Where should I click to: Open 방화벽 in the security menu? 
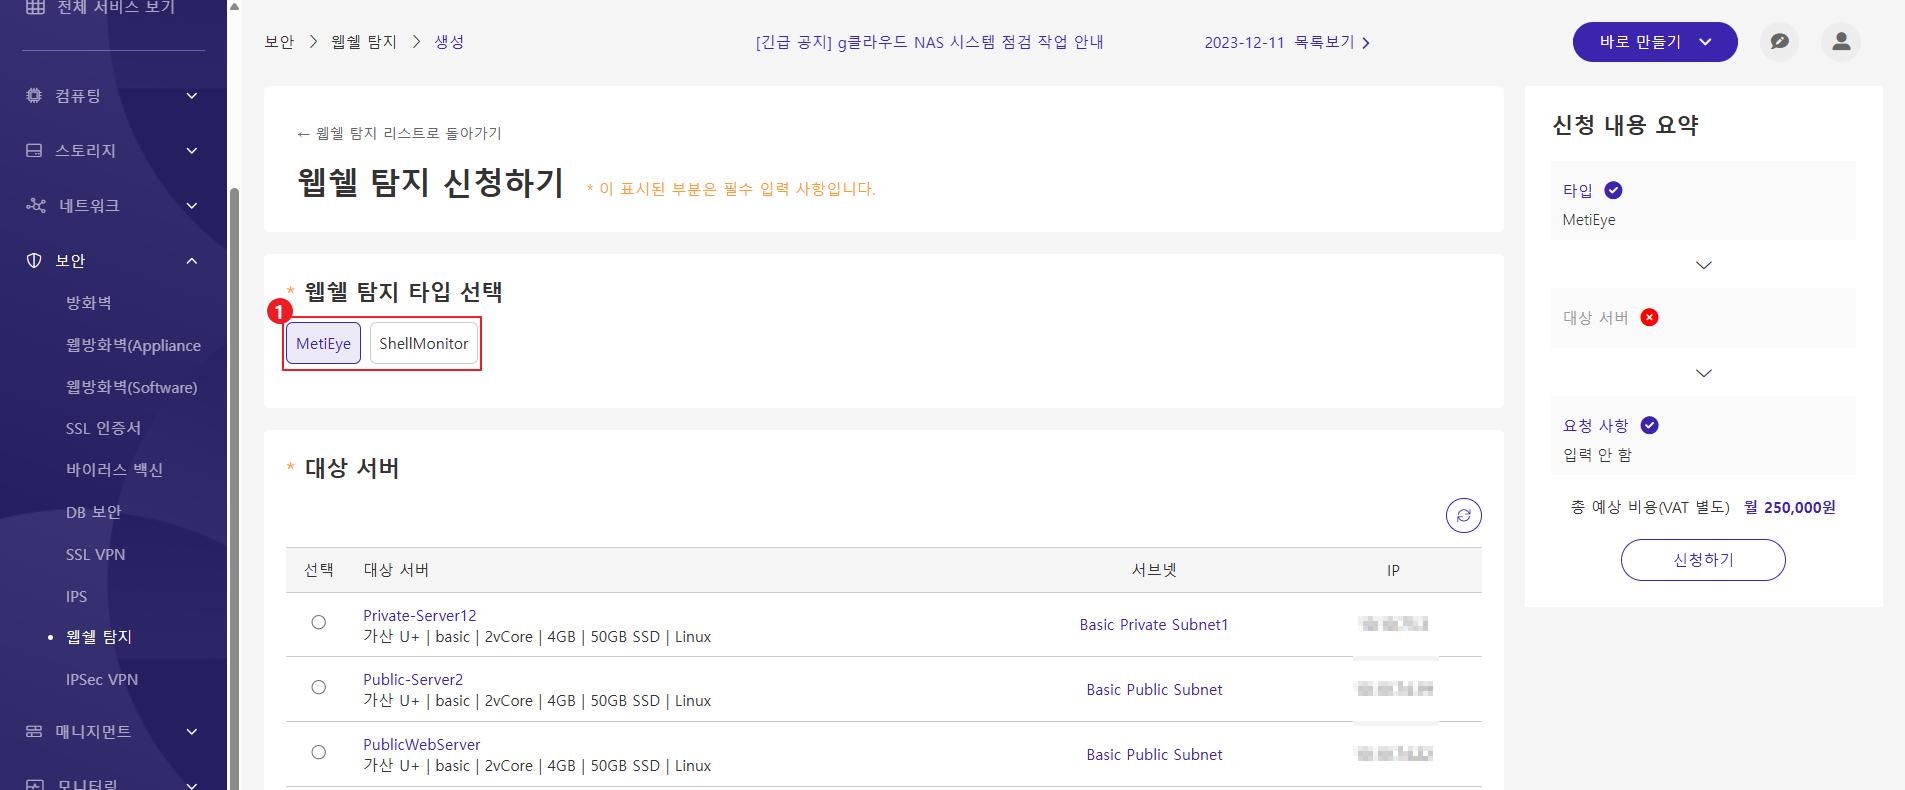pyautogui.click(x=89, y=302)
